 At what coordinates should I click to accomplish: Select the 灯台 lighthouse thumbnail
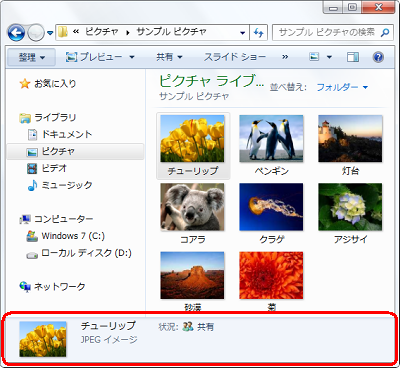click(x=350, y=139)
